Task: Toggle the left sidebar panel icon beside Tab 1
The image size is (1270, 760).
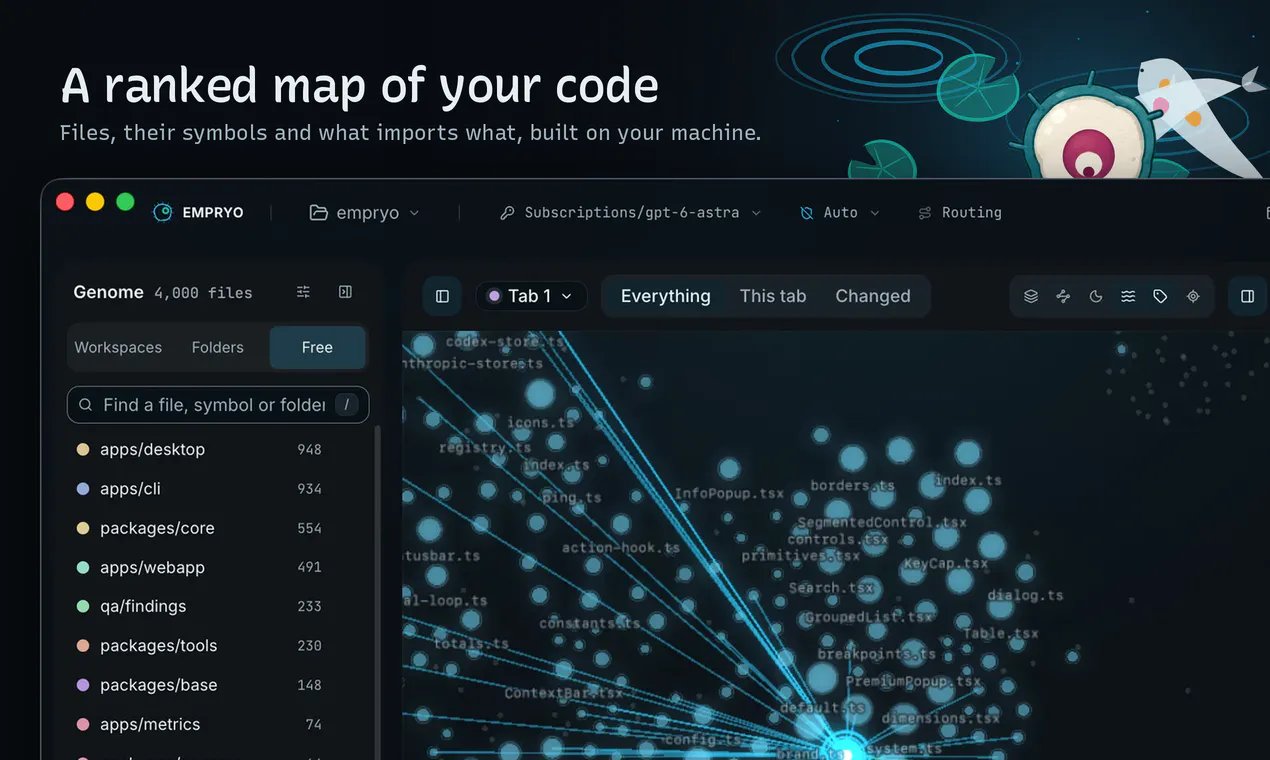Action: pyautogui.click(x=442, y=296)
